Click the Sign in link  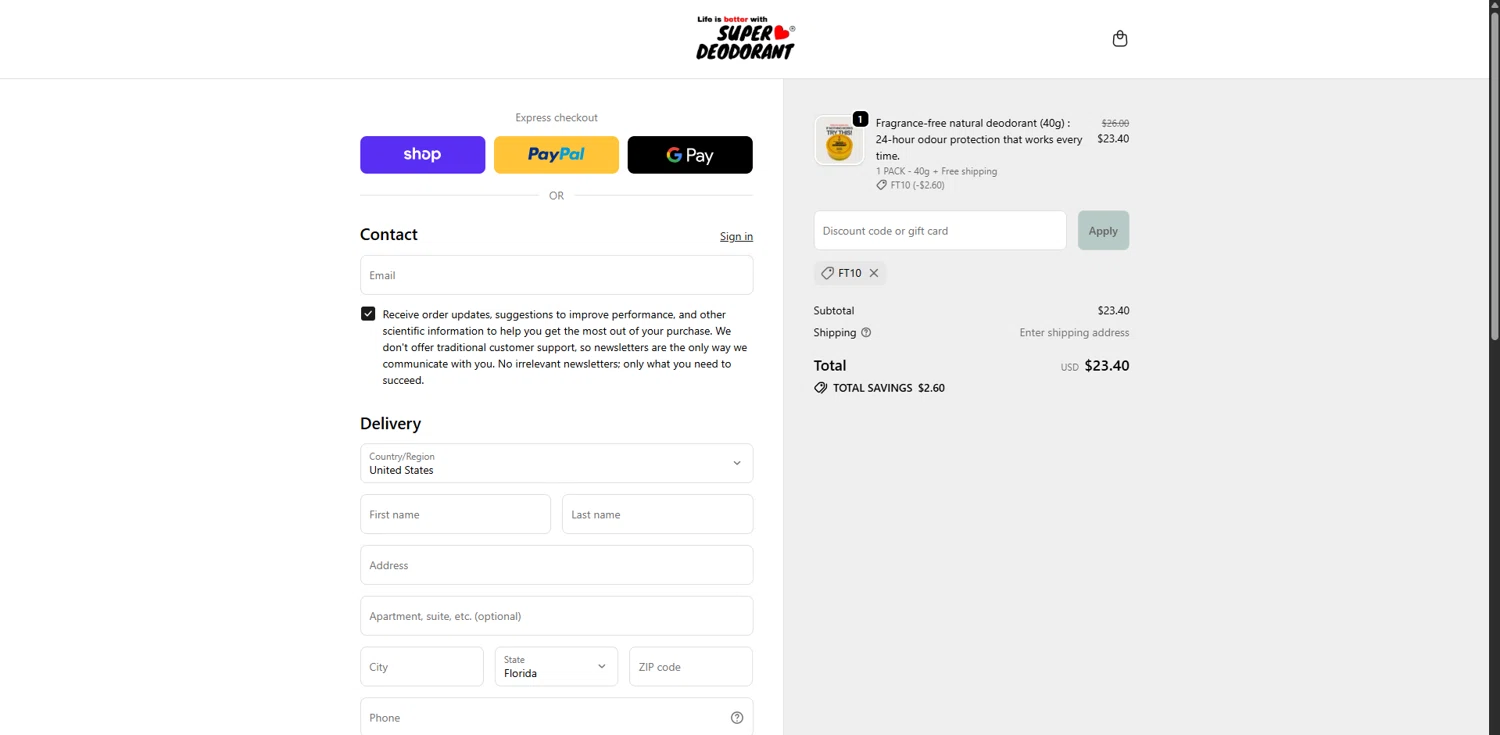pos(736,237)
